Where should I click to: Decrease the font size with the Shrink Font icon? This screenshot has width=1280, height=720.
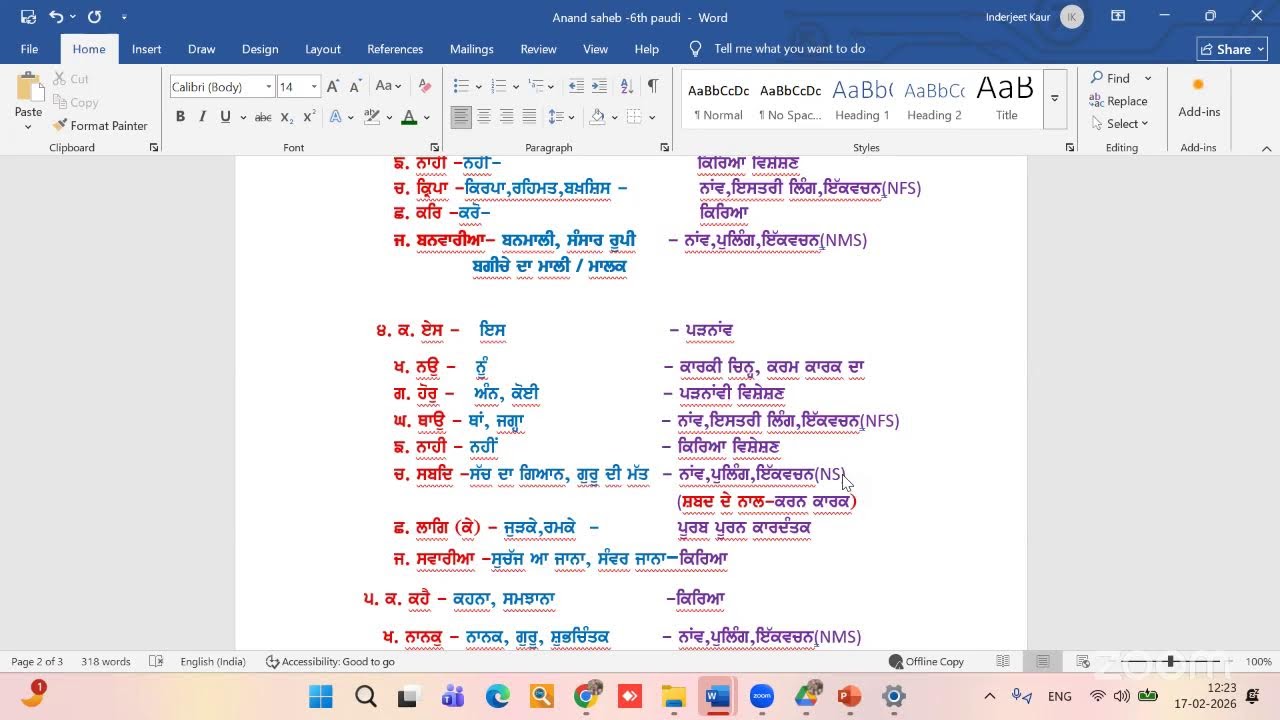356,87
